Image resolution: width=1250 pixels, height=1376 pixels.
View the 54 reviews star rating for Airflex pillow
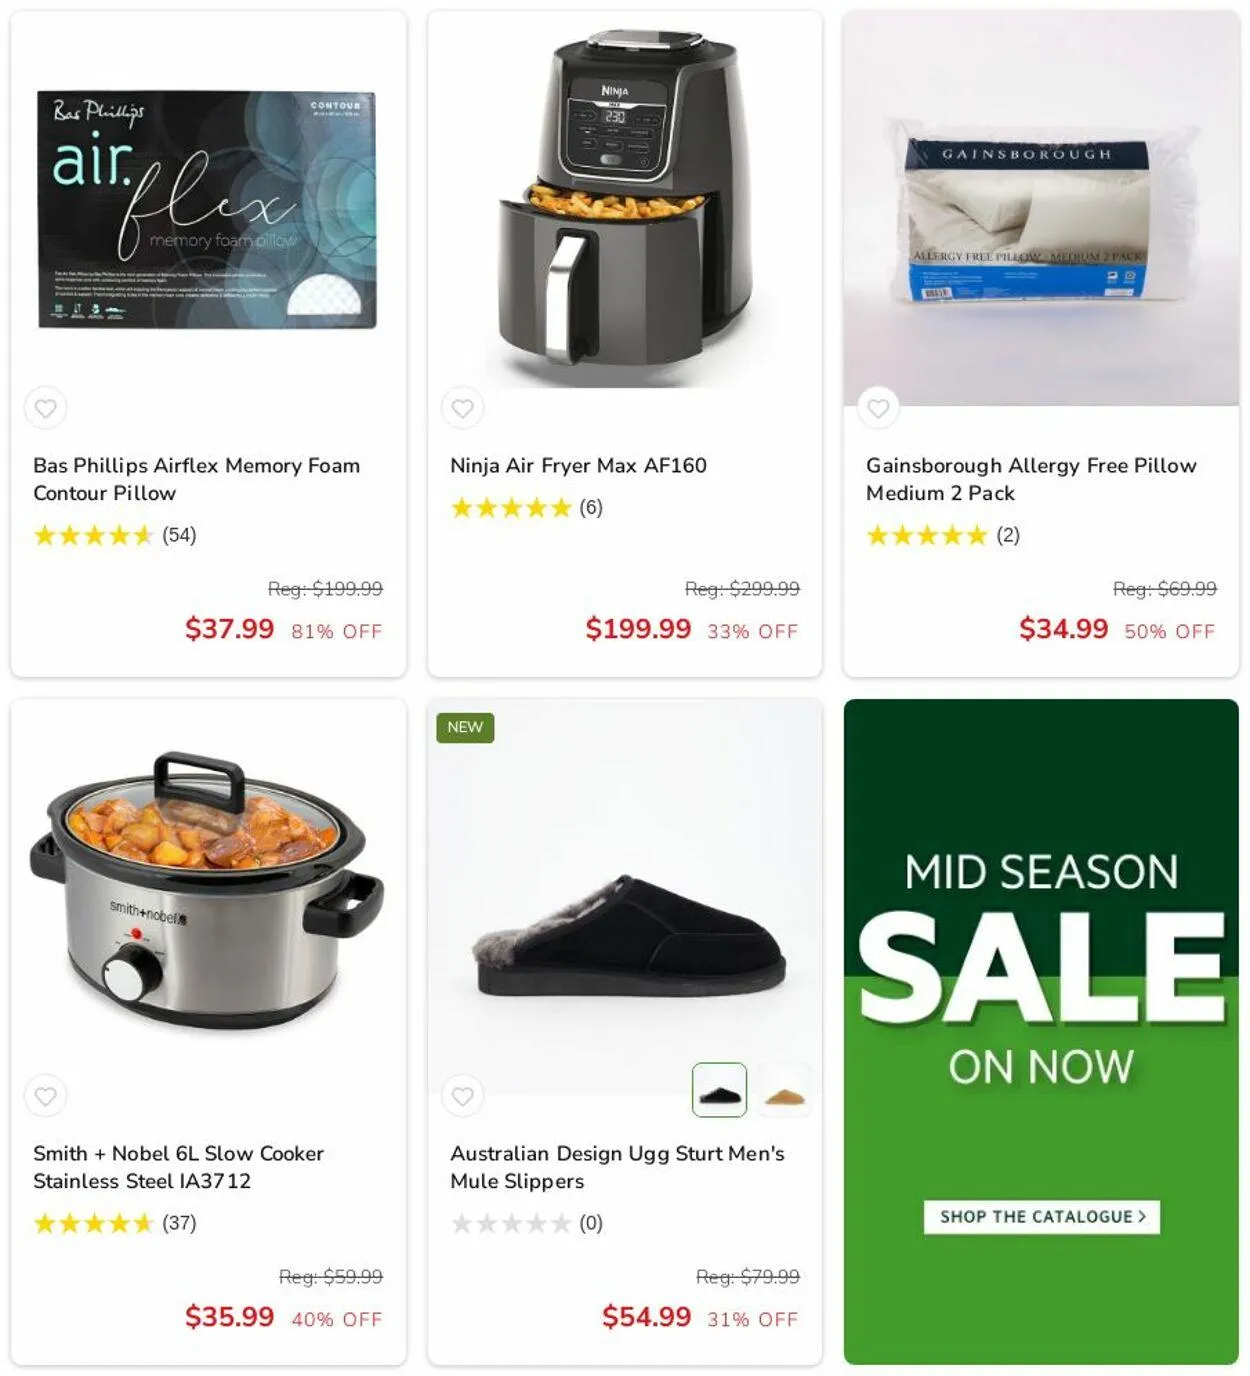click(115, 535)
